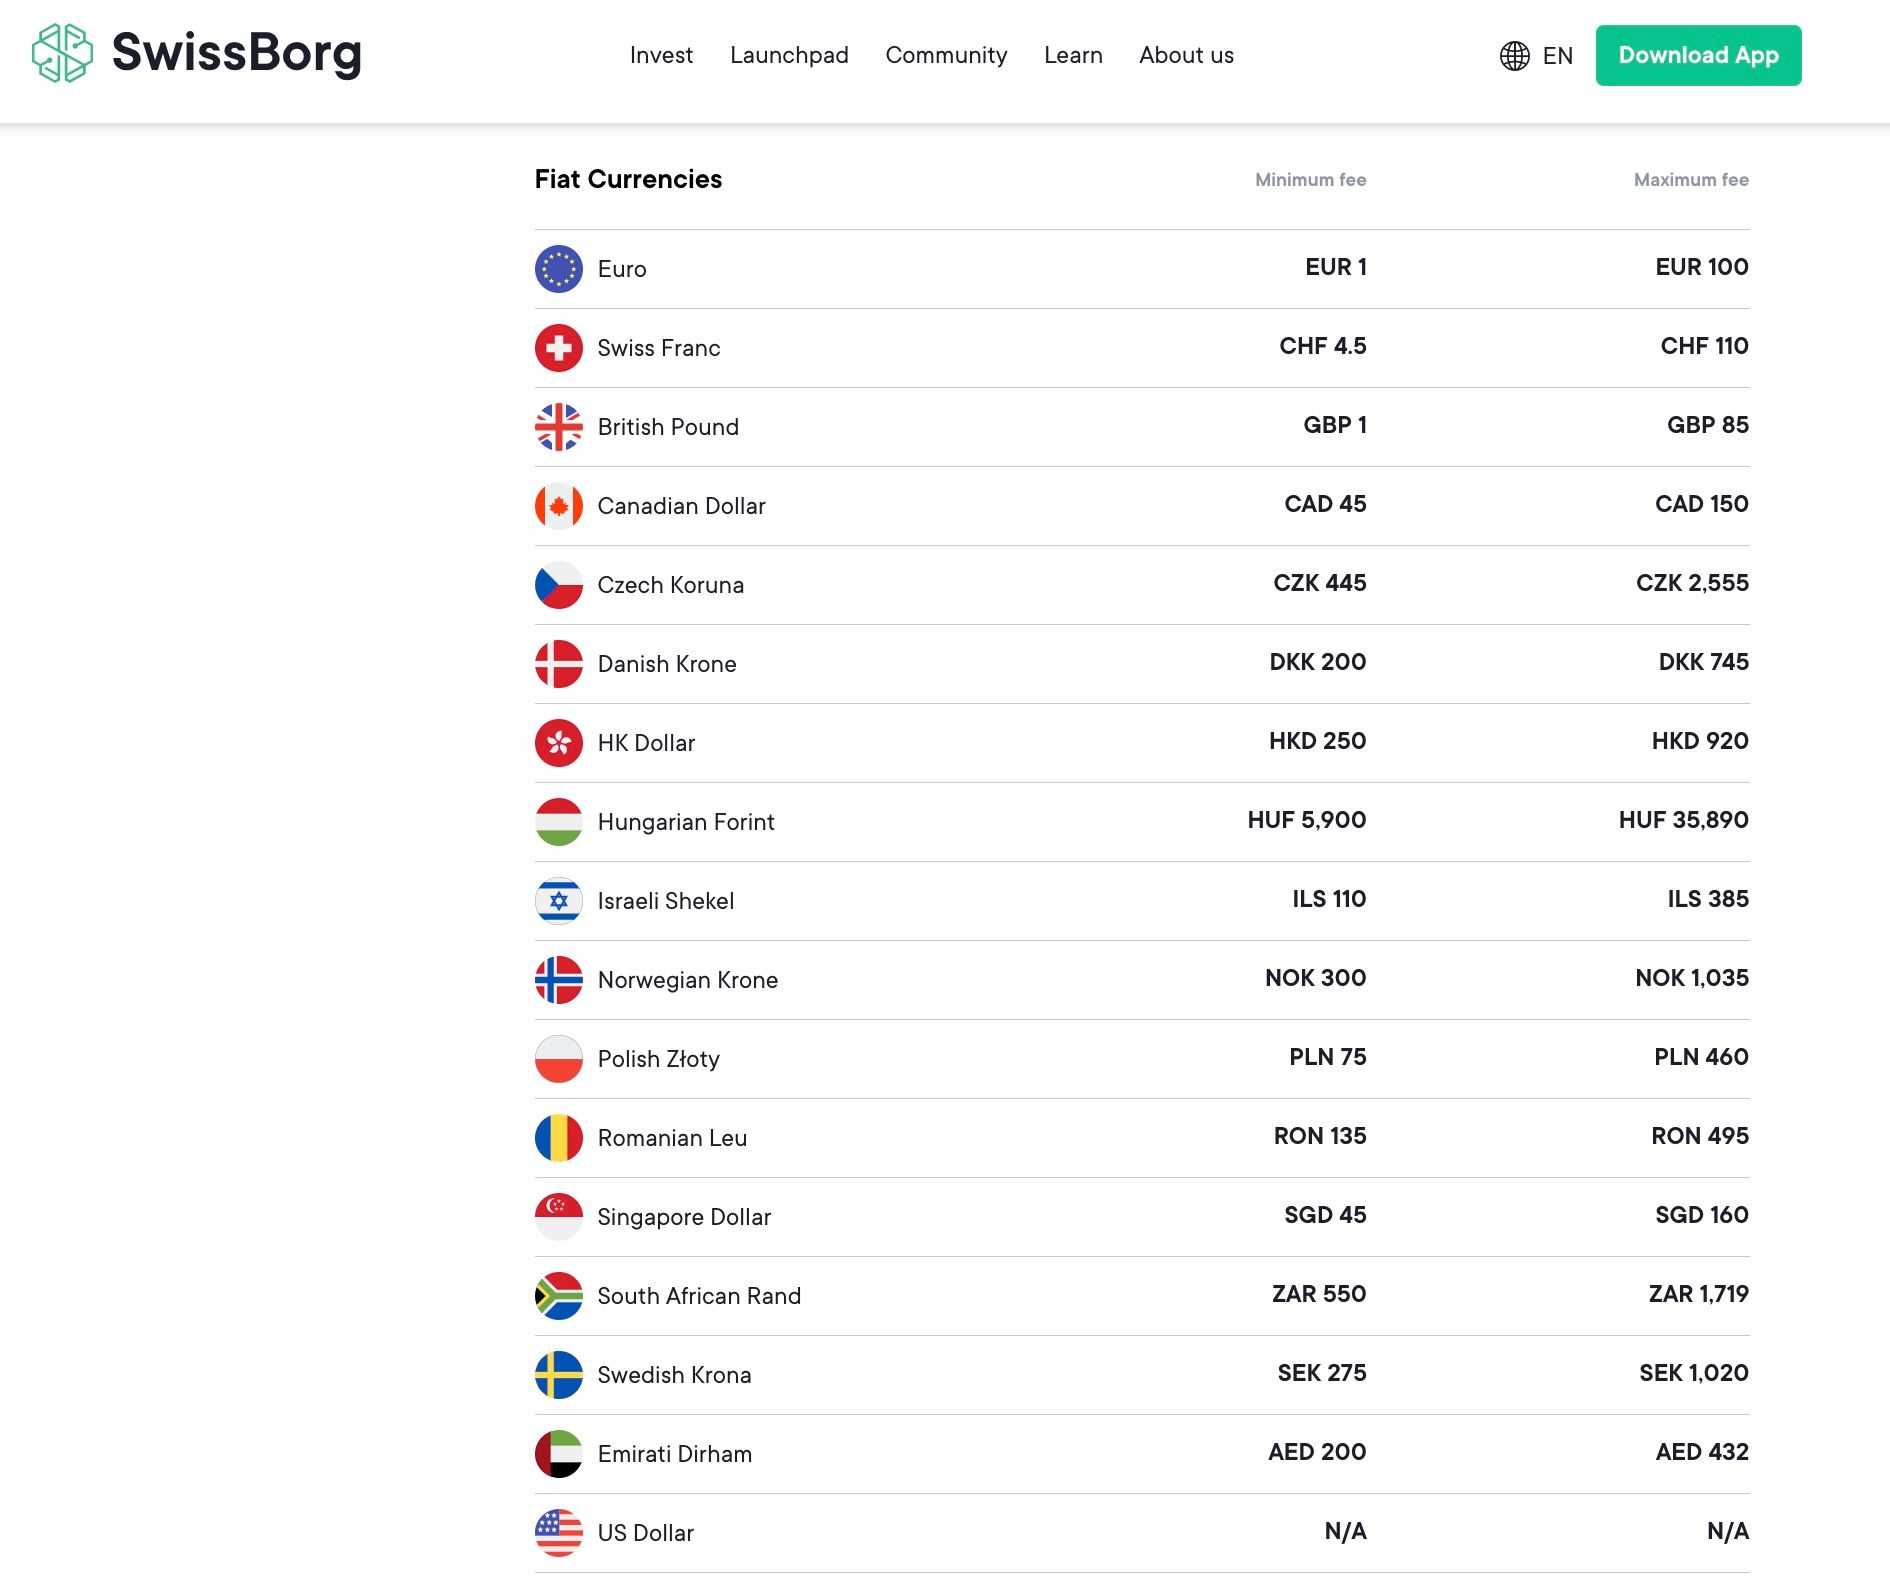This screenshot has height=1578, width=1890.
Task: Open the Community navigation menu
Action: point(946,56)
